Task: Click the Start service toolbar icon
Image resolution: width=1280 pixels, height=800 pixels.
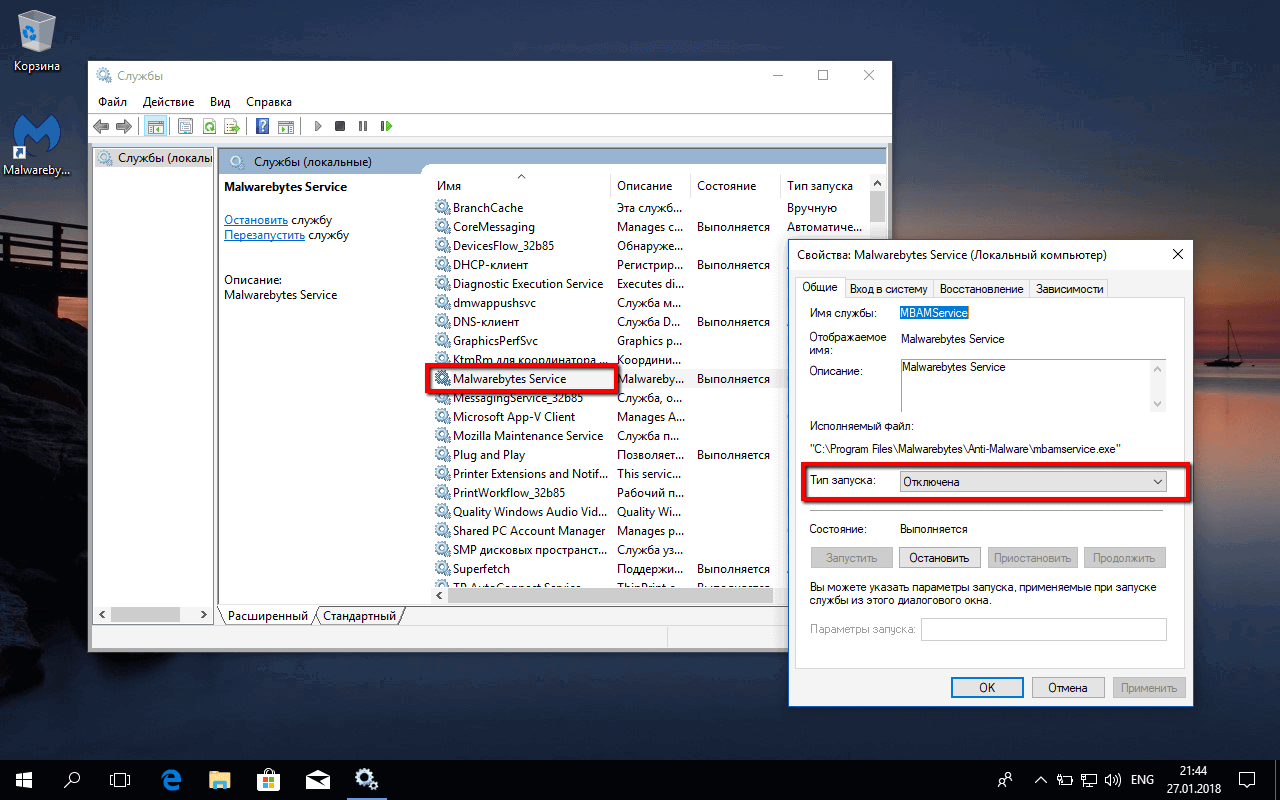Action: click(x=318, y=125)
